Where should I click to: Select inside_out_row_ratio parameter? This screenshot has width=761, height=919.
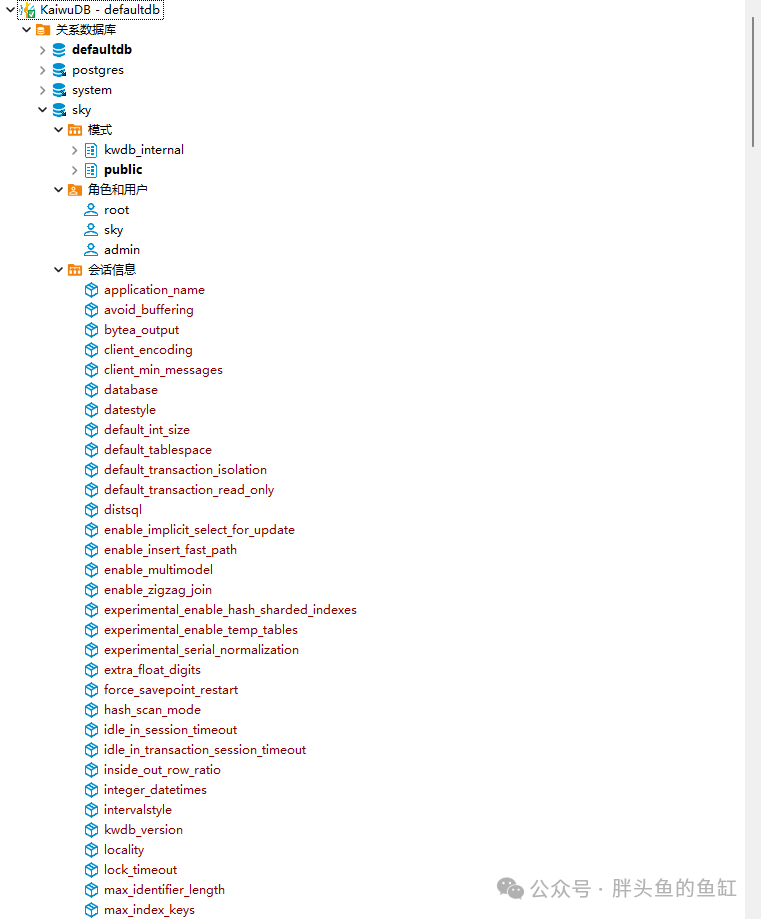162,770
